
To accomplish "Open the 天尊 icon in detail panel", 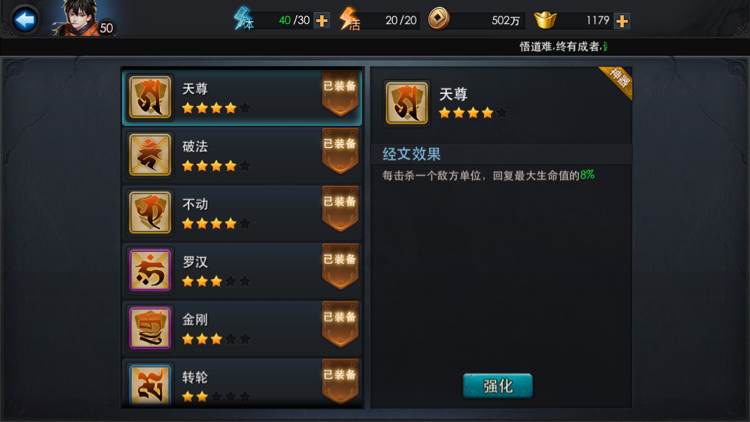I will pos(407,102).
